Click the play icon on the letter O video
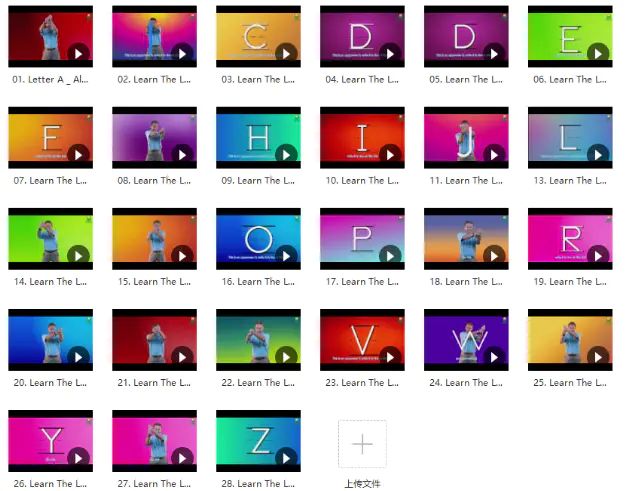Viewport: 630px width, 491px height. tap(286, 256)
